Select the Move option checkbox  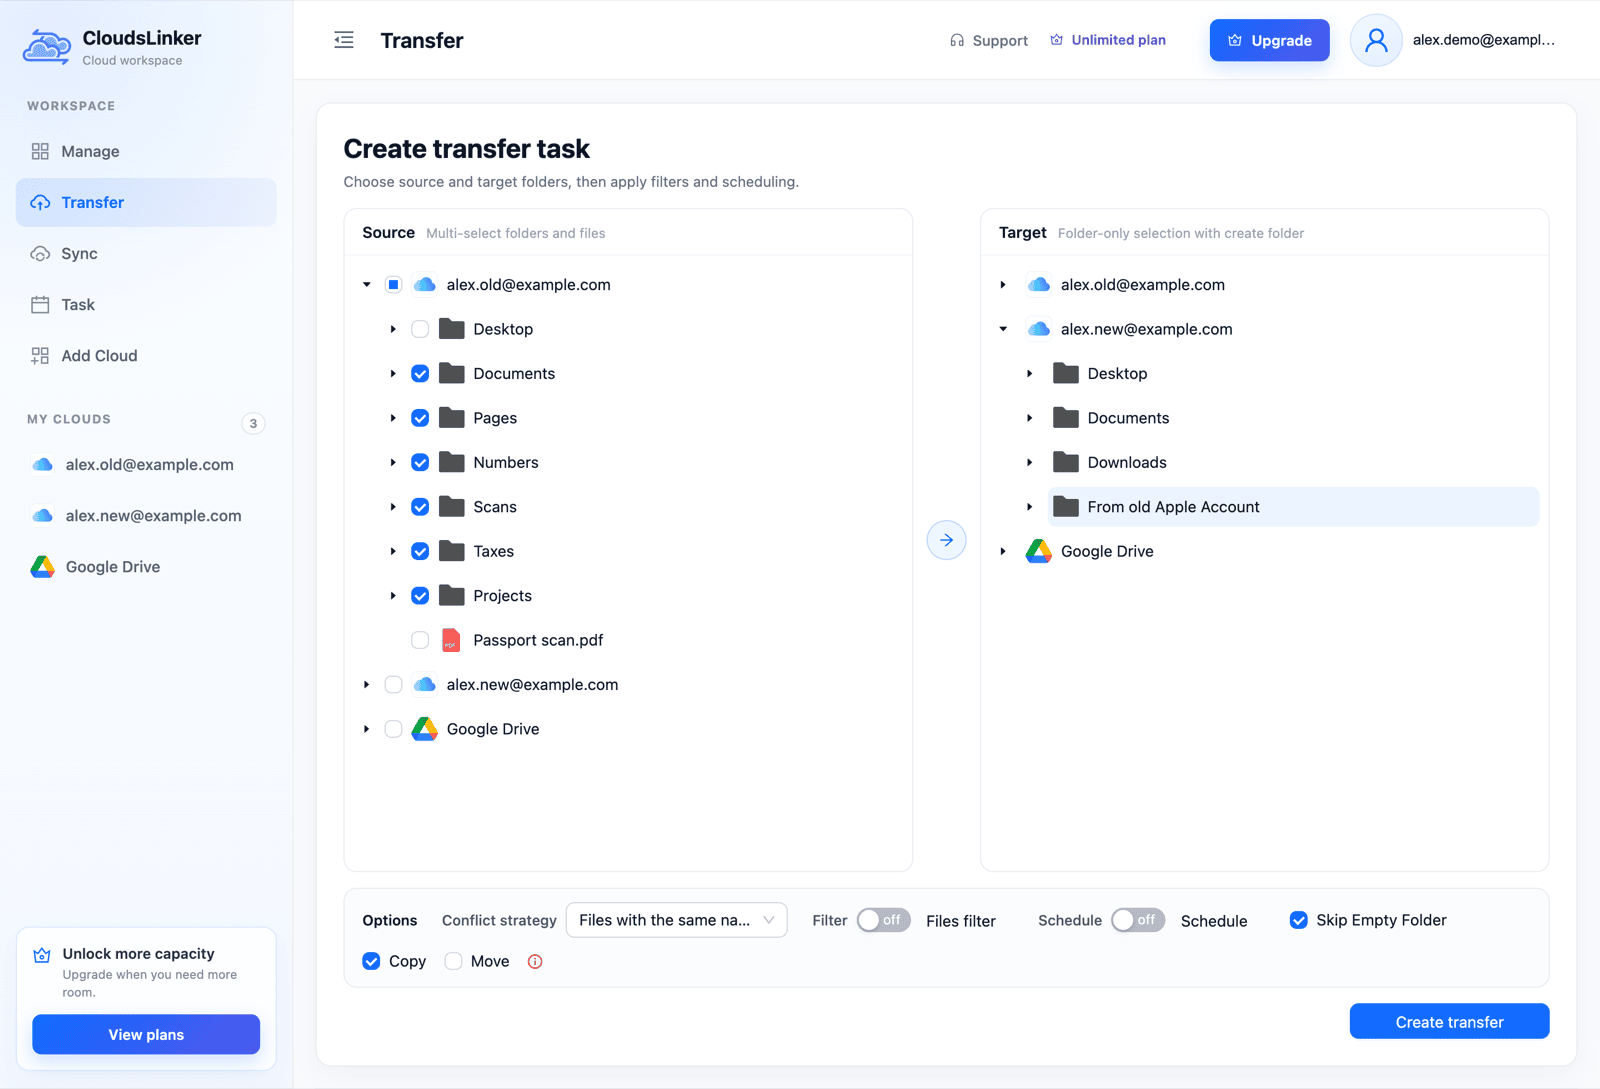click(453, 961)
